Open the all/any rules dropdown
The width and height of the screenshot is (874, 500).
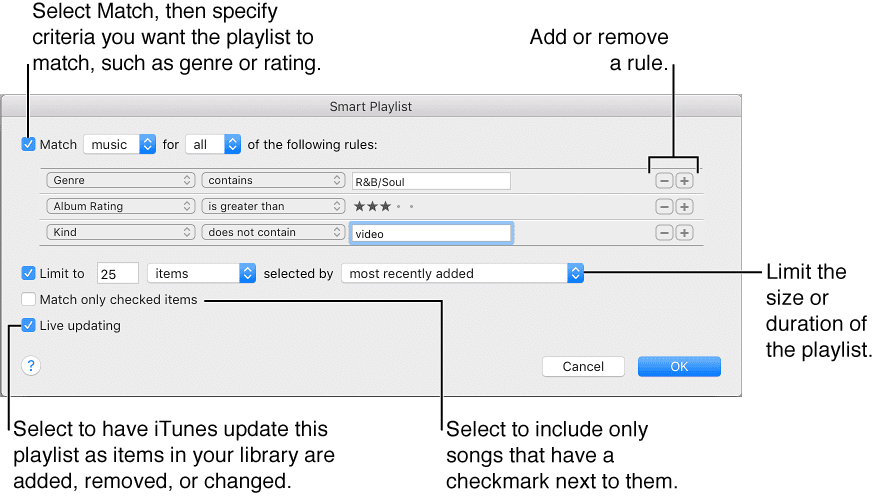(213, 144)
